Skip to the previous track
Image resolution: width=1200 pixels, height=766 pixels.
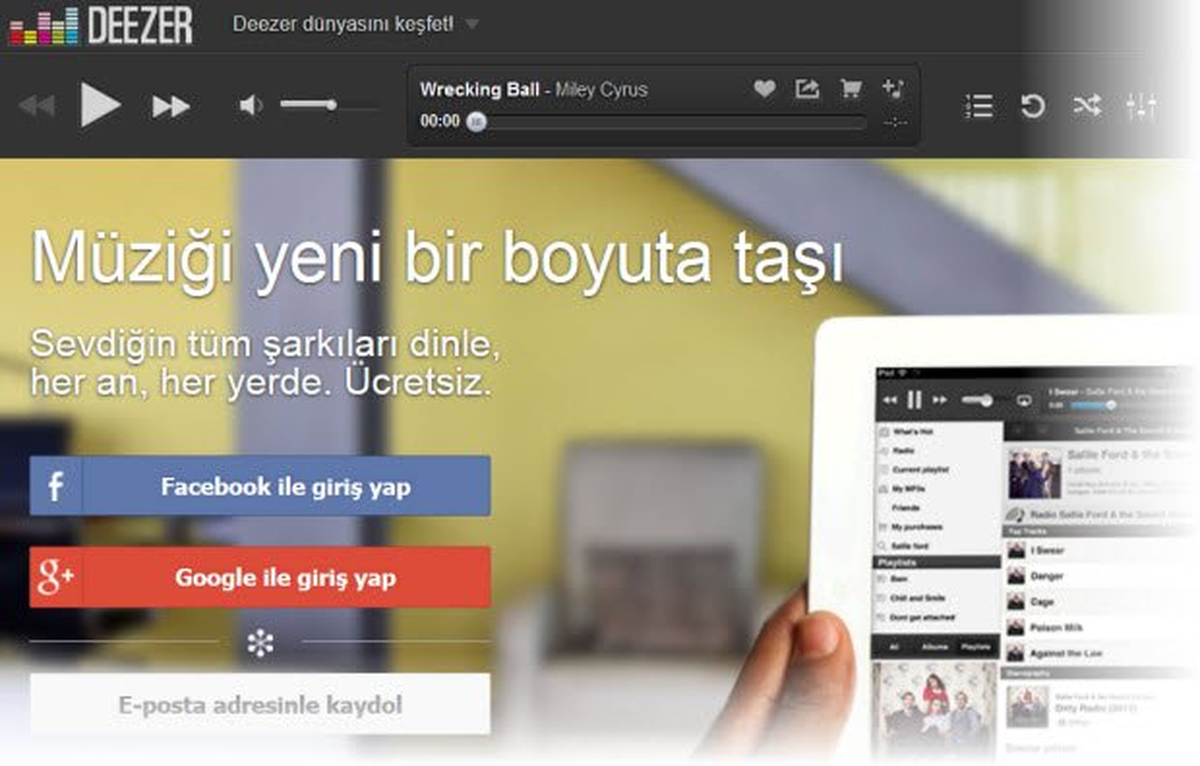click(36, 106)
